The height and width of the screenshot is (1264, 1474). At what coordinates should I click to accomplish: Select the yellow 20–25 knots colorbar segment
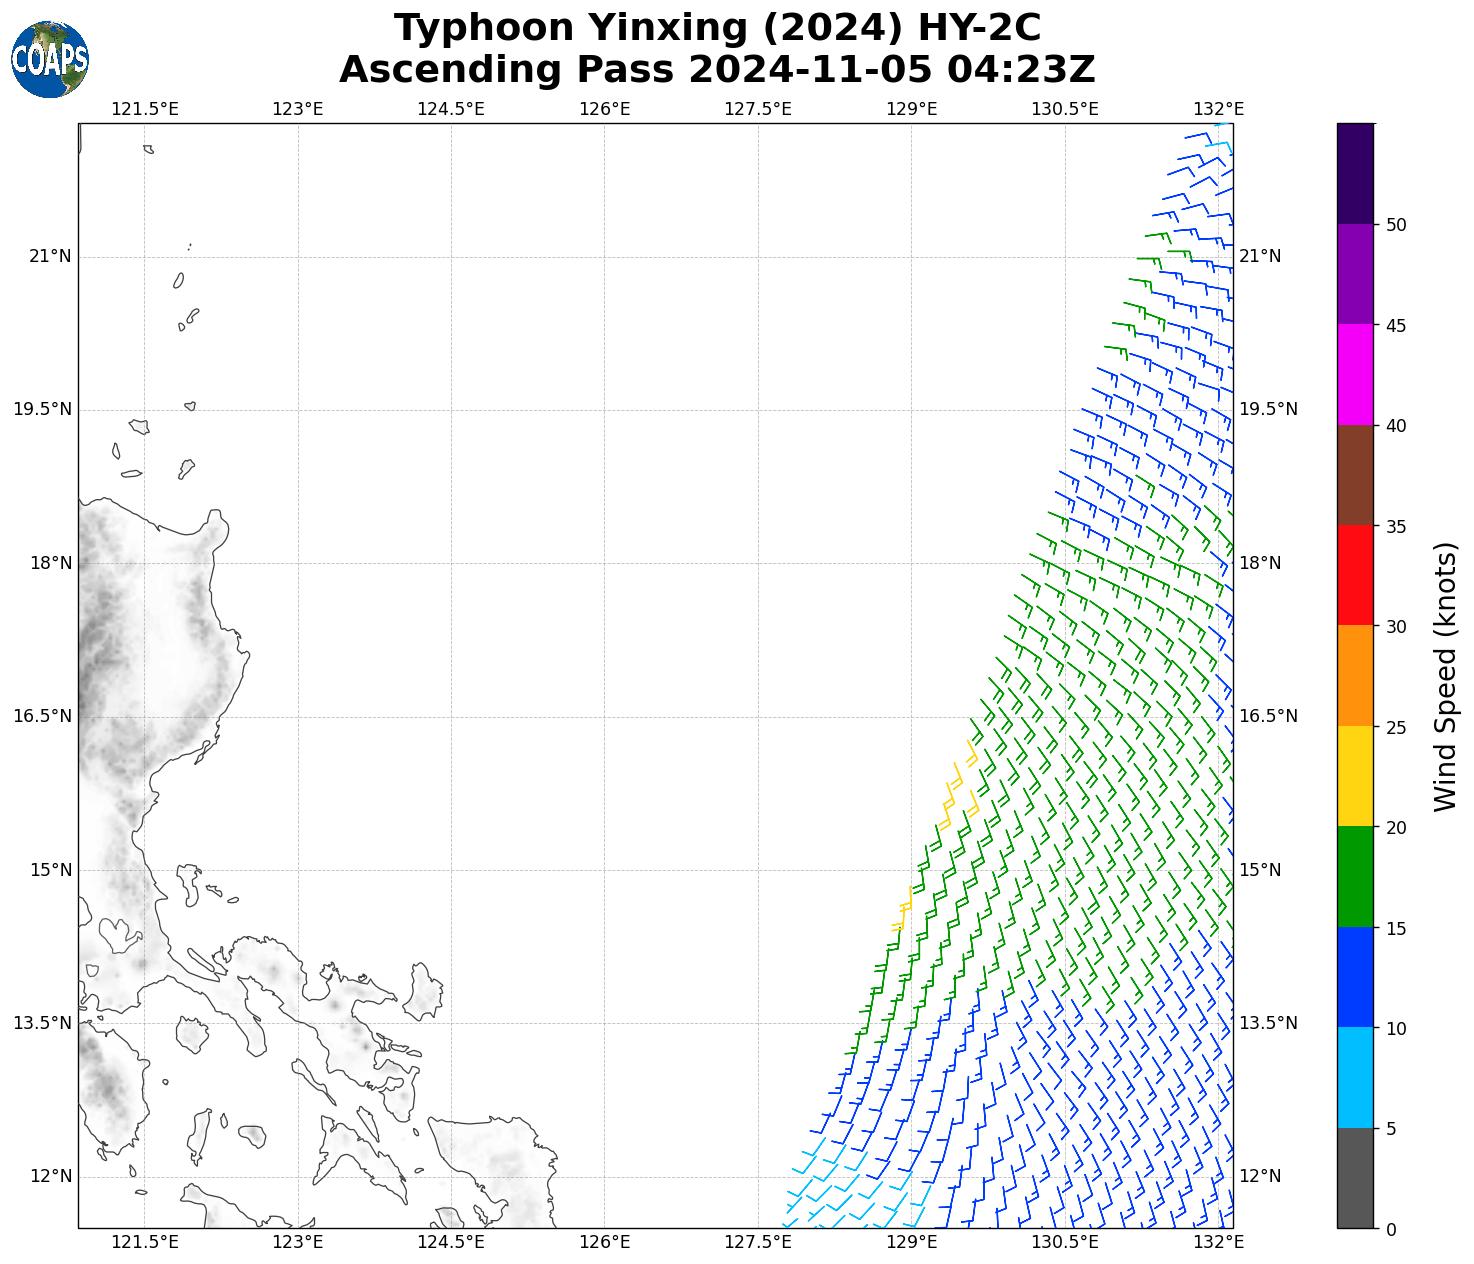[1355, 776]
